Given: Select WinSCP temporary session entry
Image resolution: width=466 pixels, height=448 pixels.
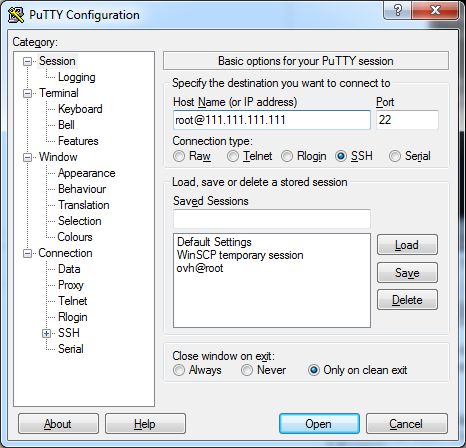Looking at the screenshot, I should 240,255.
